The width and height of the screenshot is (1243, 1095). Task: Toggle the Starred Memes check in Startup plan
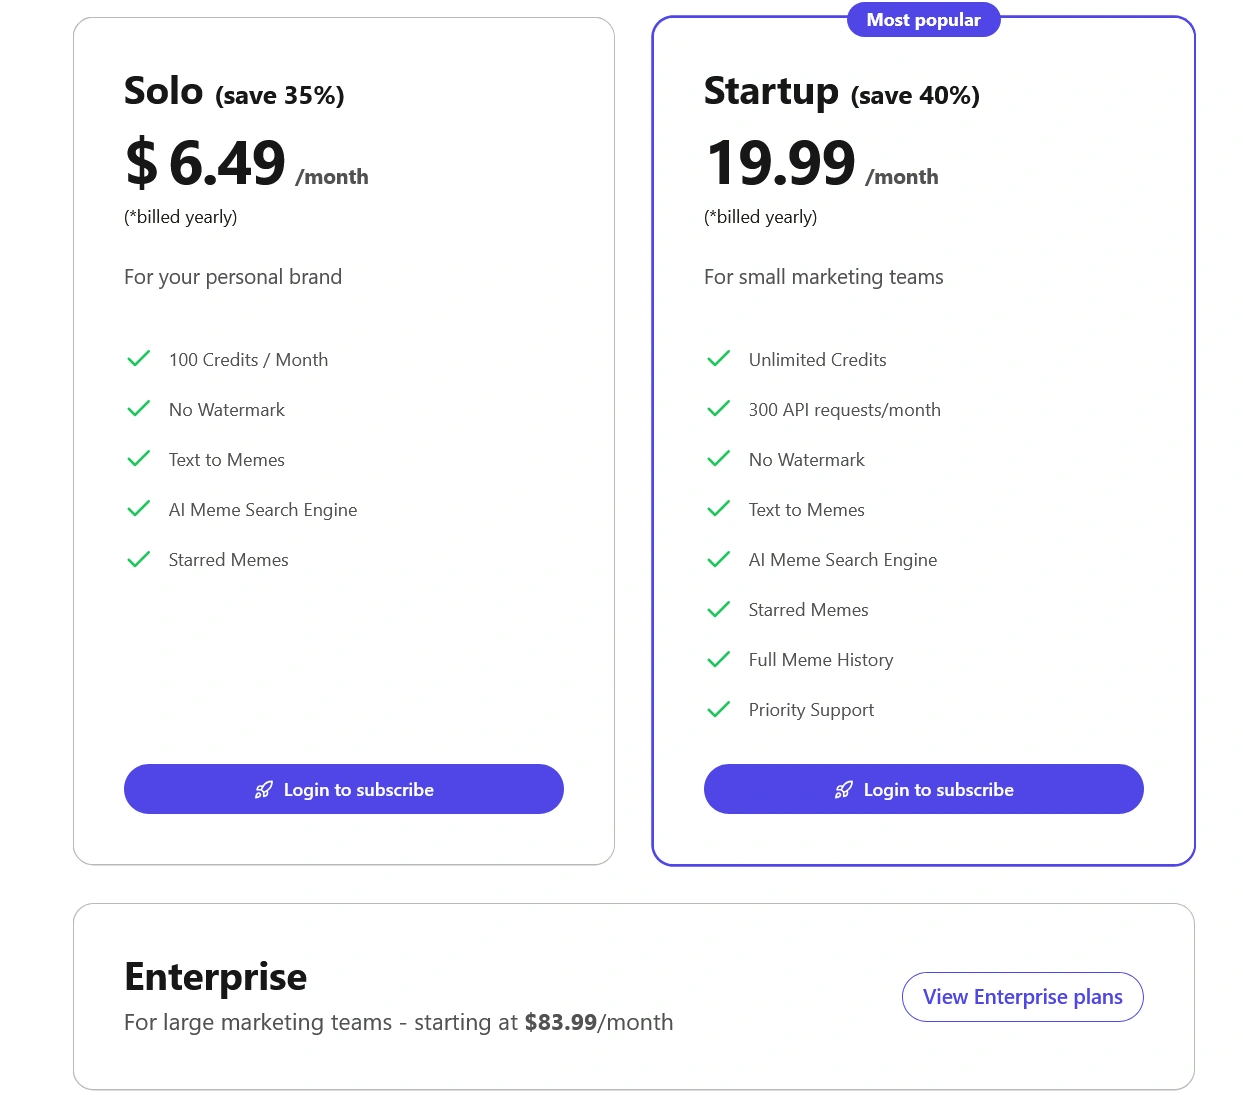718,609
